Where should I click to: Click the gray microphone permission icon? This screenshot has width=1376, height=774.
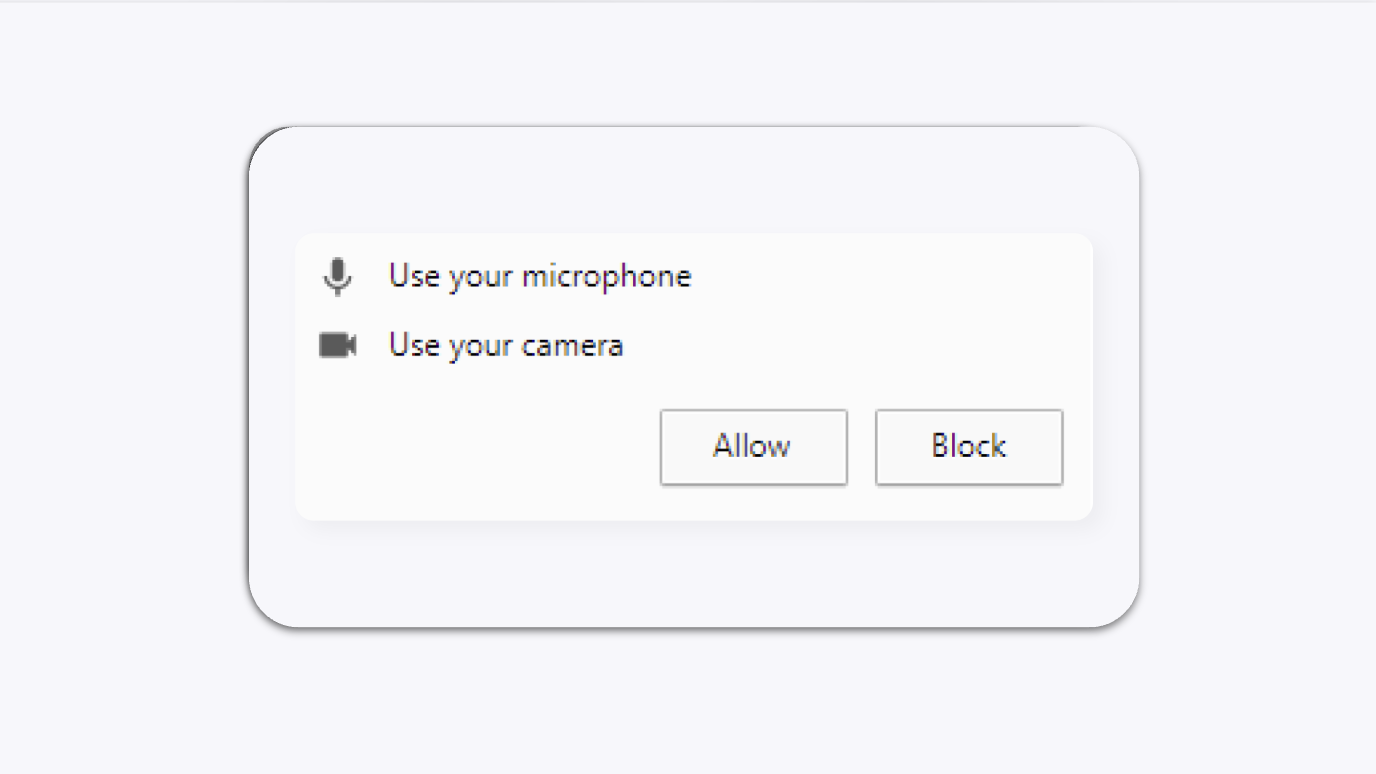click(338, 277)
